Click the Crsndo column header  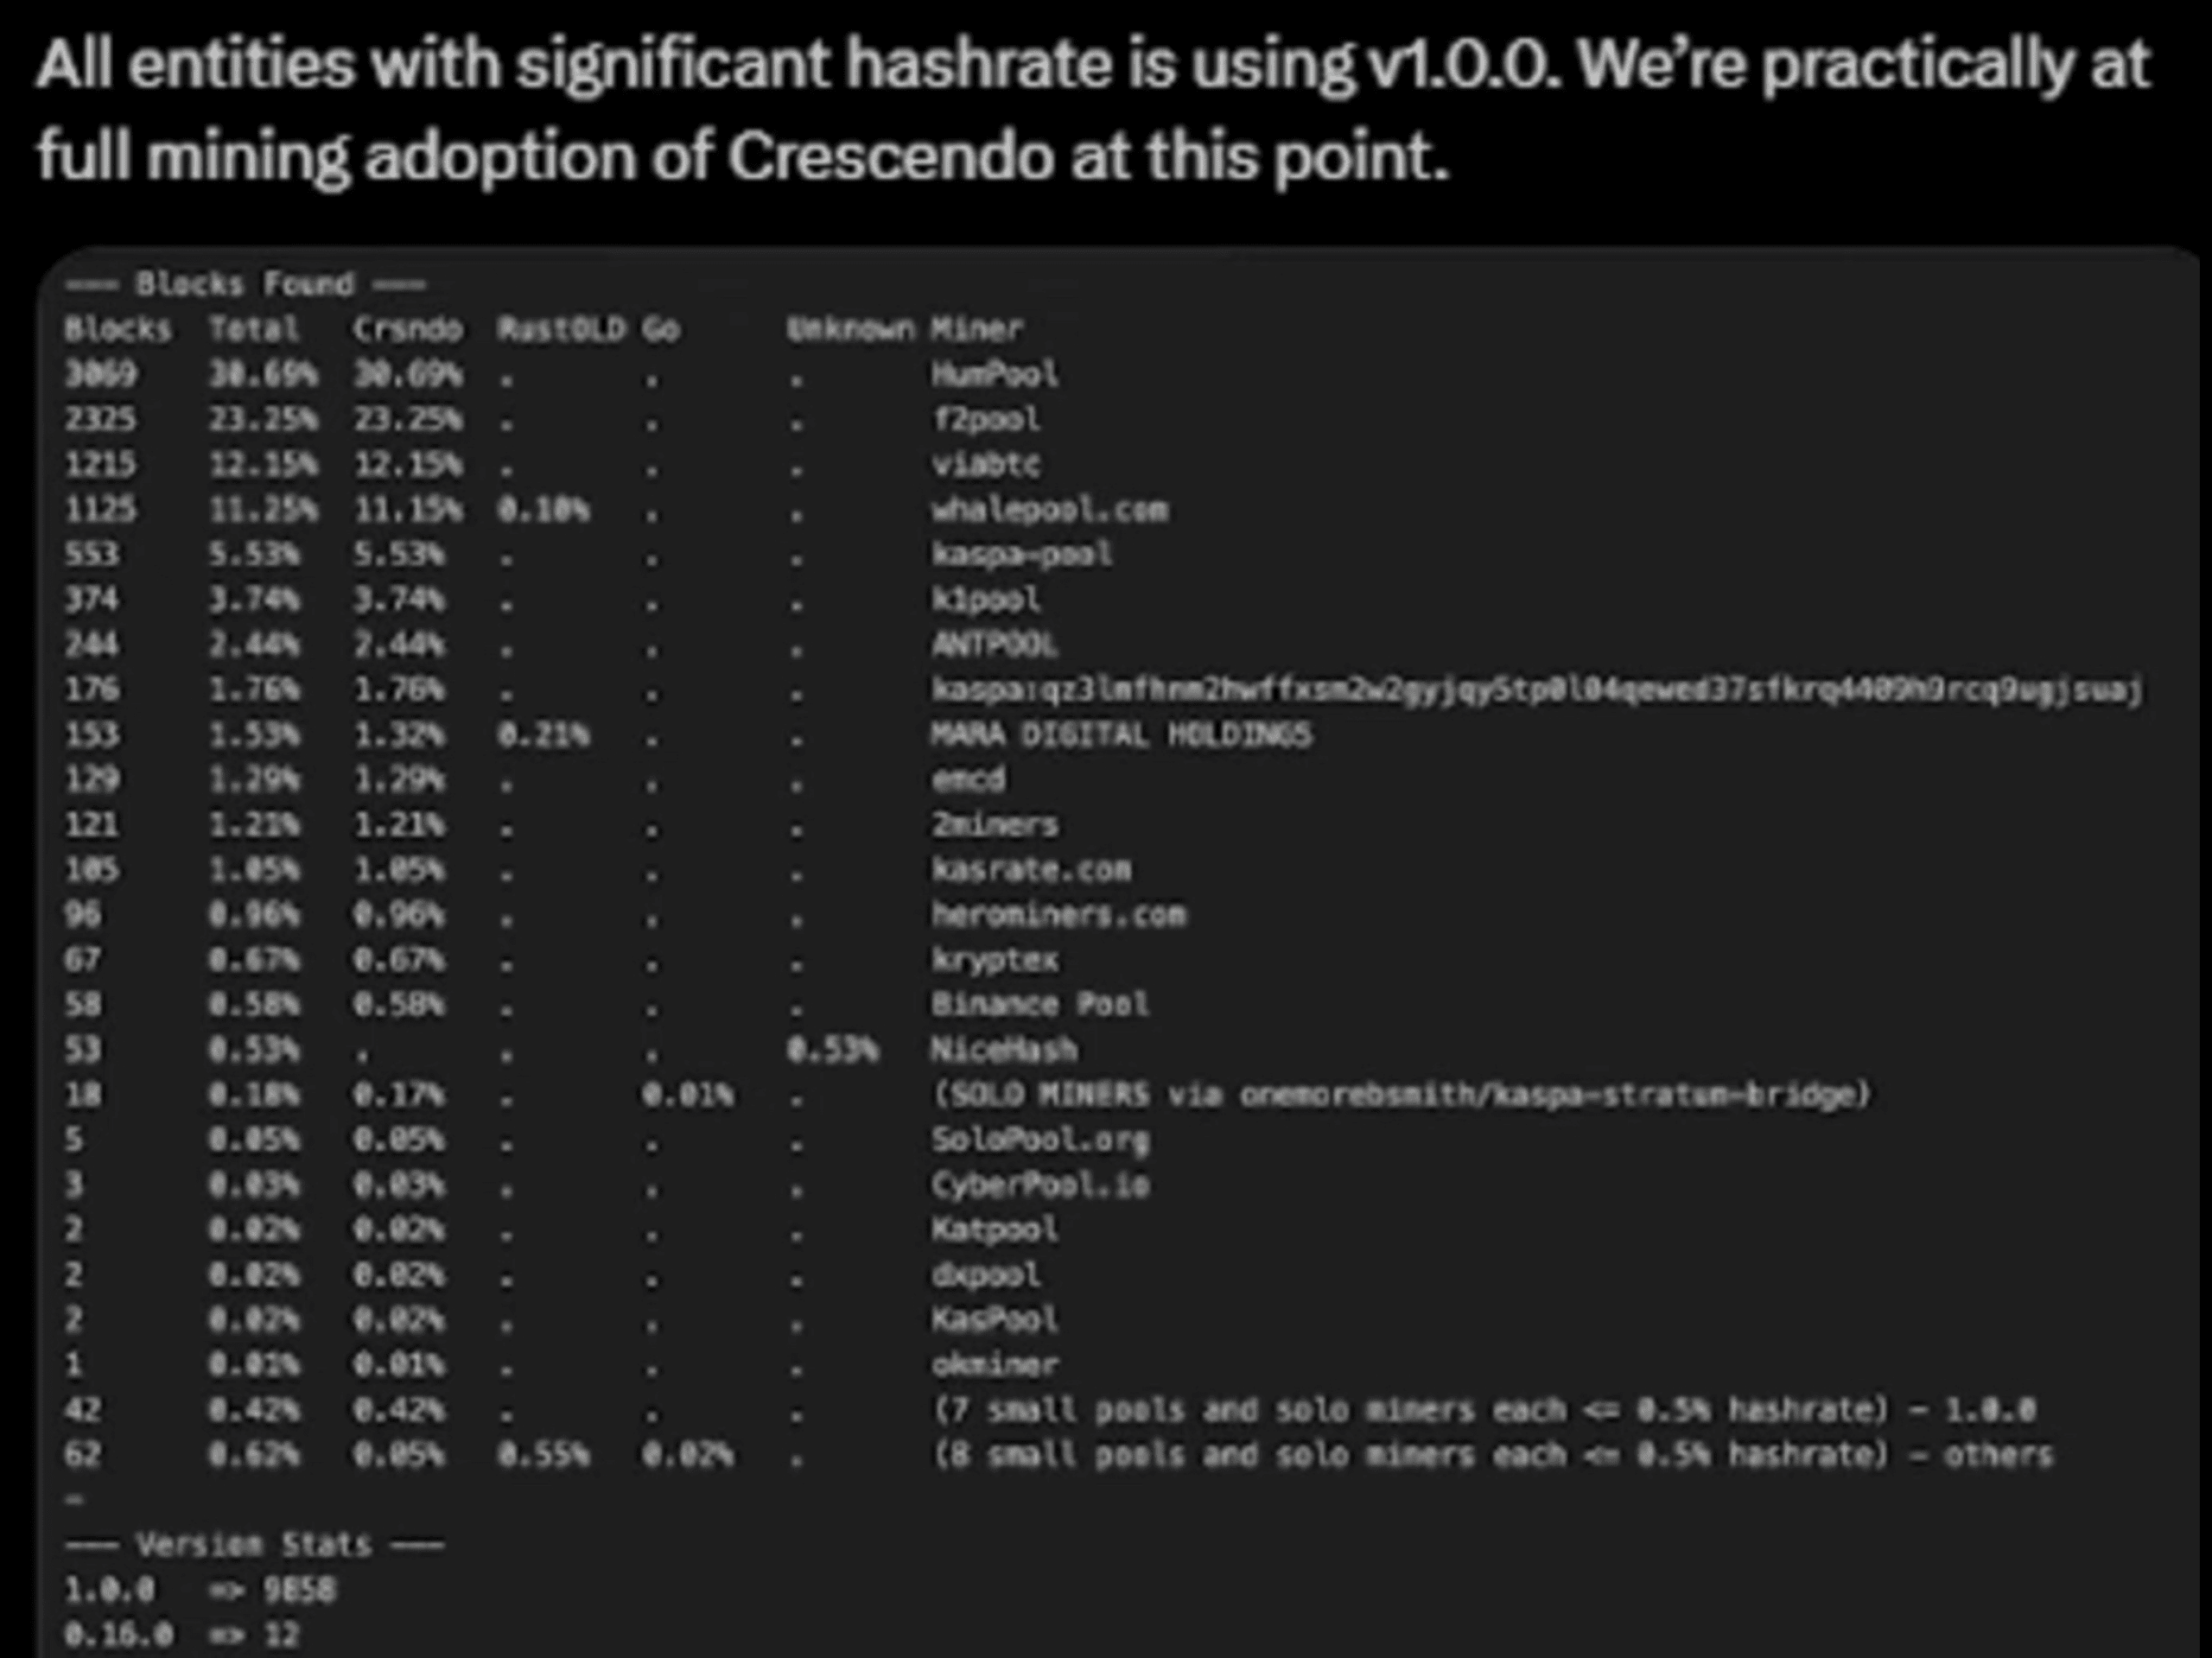click(407, 329)
